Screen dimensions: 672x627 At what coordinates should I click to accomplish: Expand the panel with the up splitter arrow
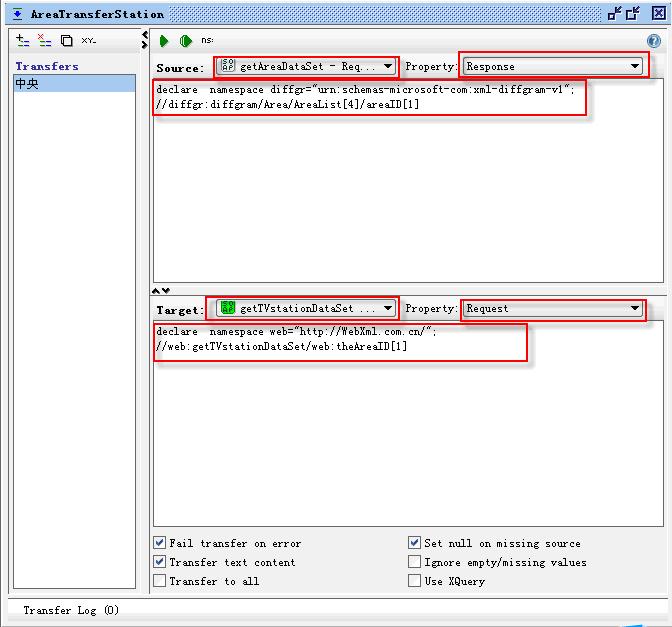coord(156,291)
